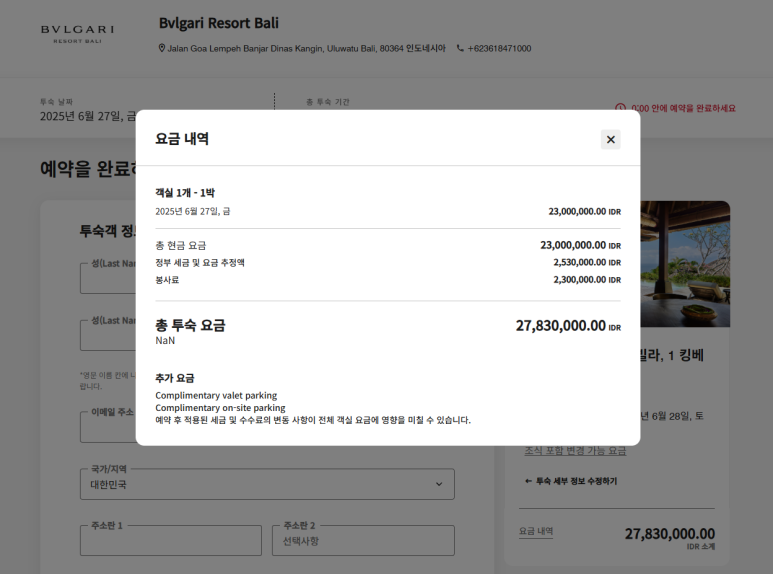Click the Bvlgari Resort Bali hotel title
773x574 pixels.
[219, 23]
